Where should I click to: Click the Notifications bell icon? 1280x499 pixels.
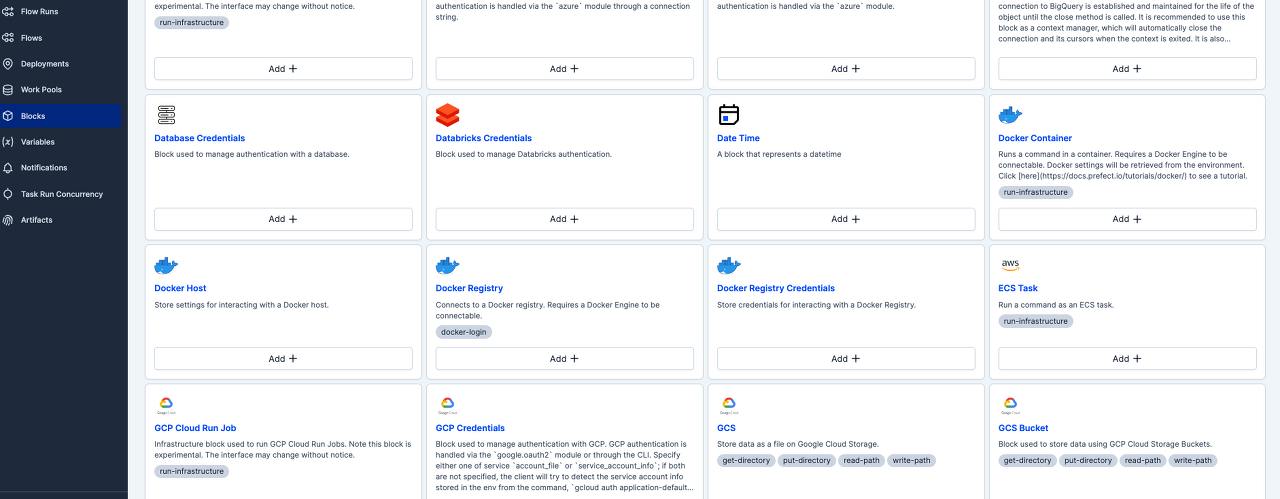click(x=8, y=168)
